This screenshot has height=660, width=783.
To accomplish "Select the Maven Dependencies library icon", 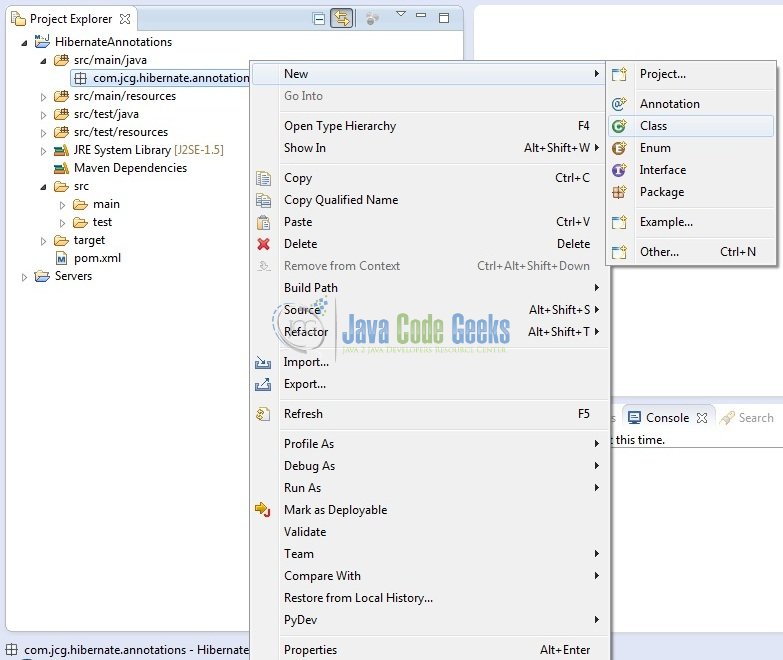I will [x=61, y=168].
